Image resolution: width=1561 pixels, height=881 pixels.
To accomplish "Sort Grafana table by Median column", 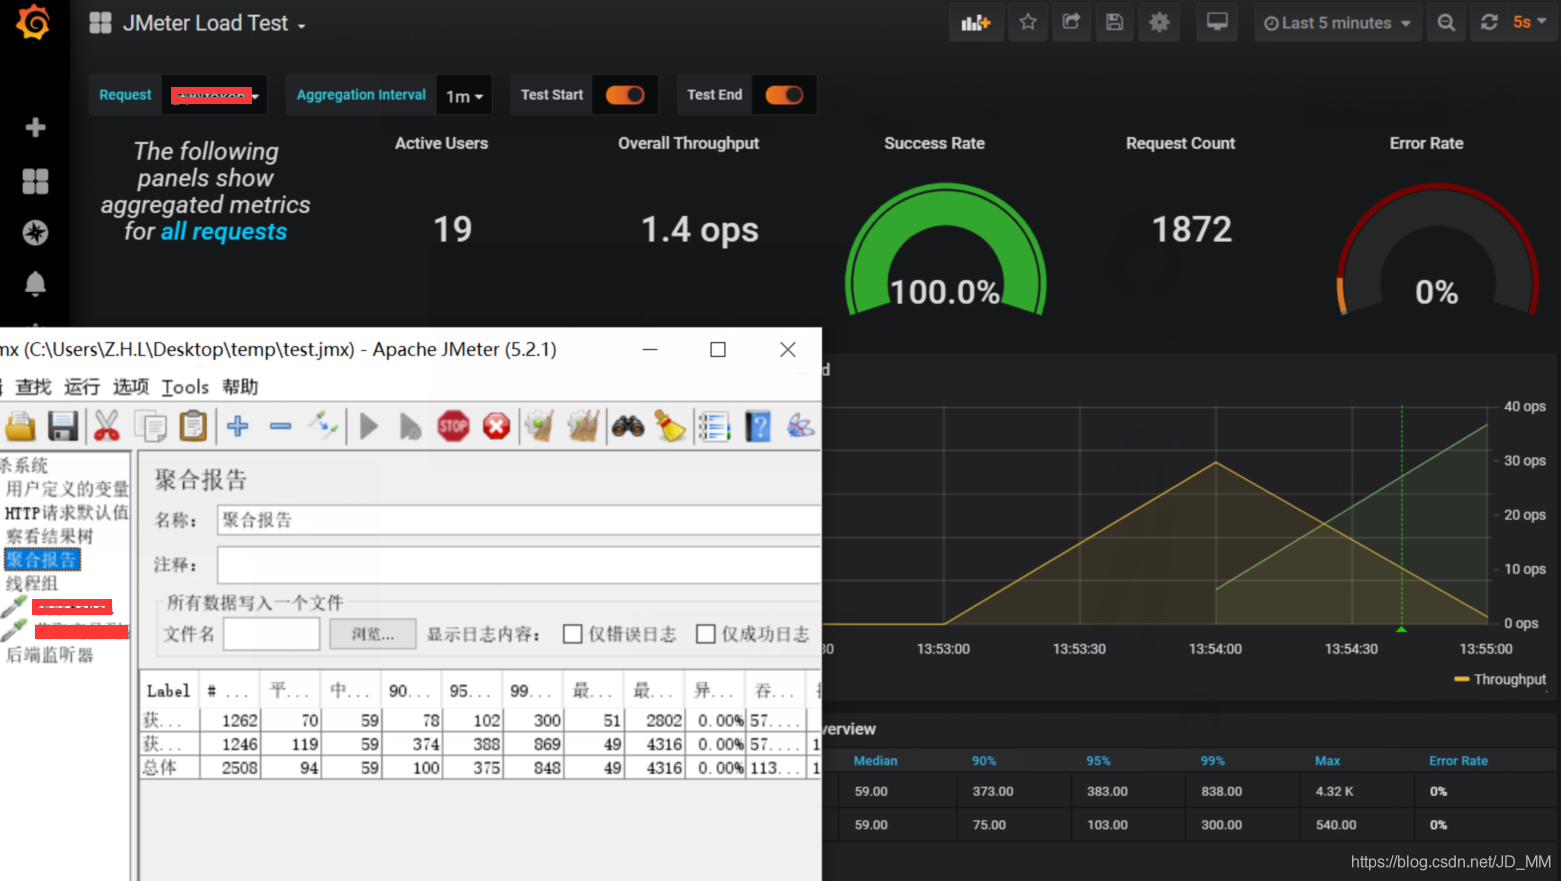I will (875, 761).
